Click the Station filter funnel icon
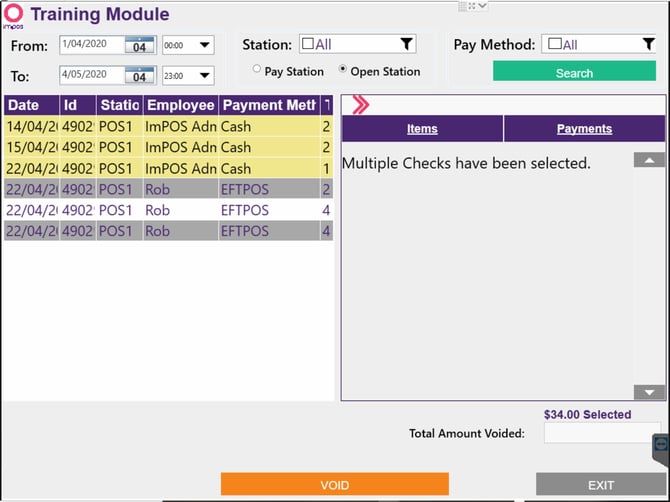 [x=406, y=44]
